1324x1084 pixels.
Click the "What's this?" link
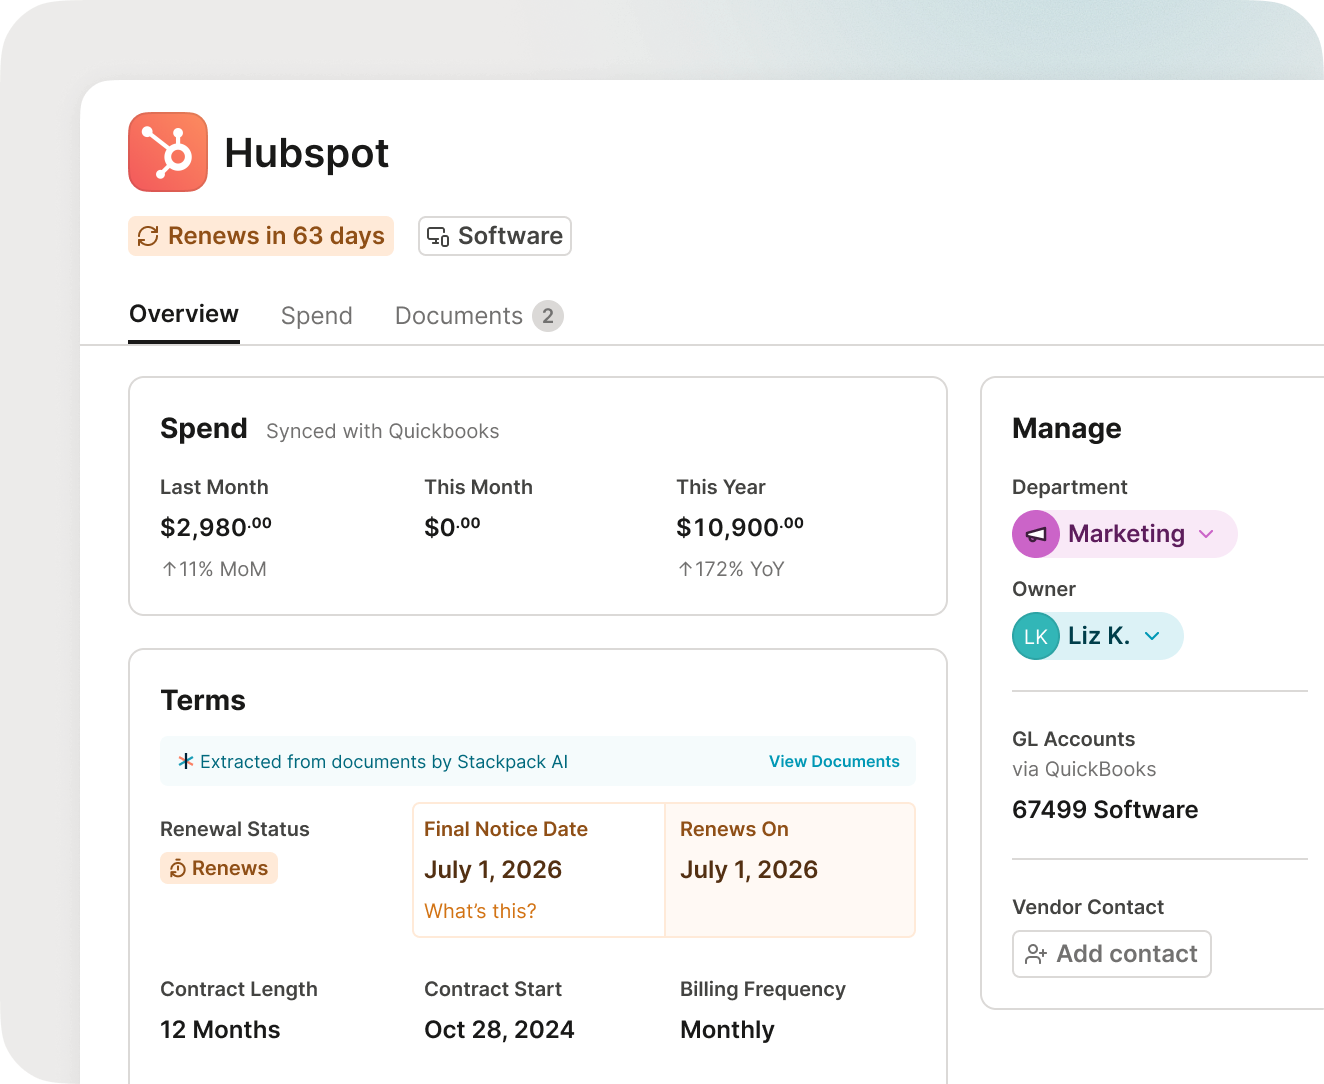pyautogui.click(x=480, y=911)
